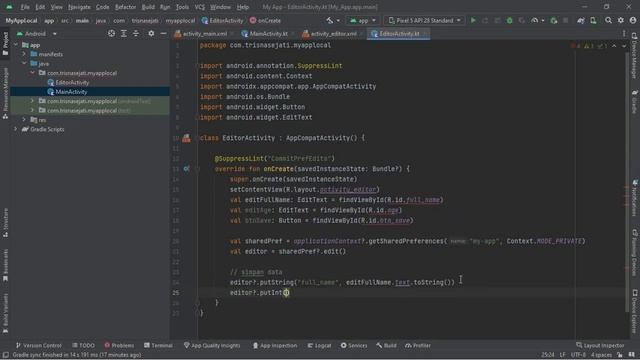The height and width of the screenshot is (360, 640).
Task: Toggle Build Variants side panel
Action: click(x=5, y=313)
